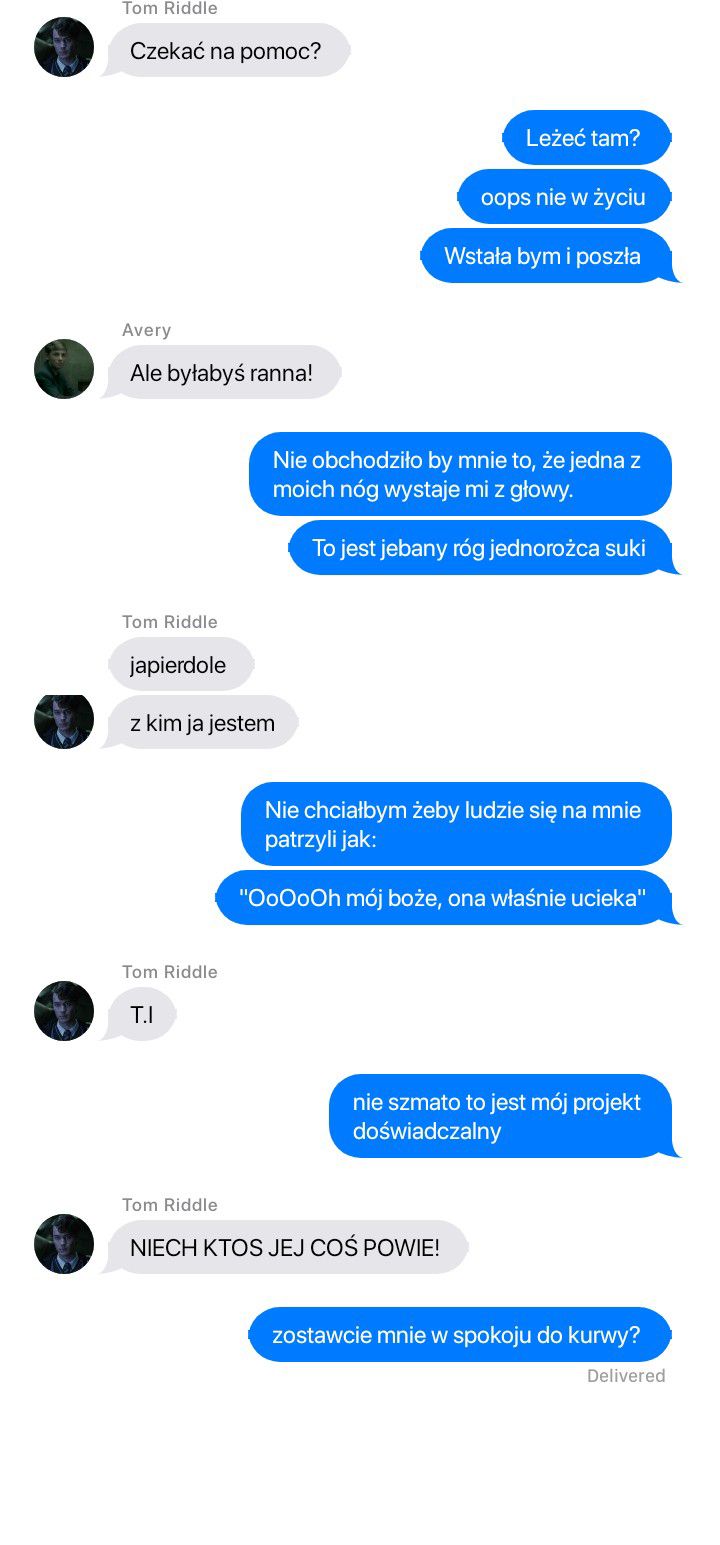Select the 'Czekać na pomoc?' message bubble

228,50
